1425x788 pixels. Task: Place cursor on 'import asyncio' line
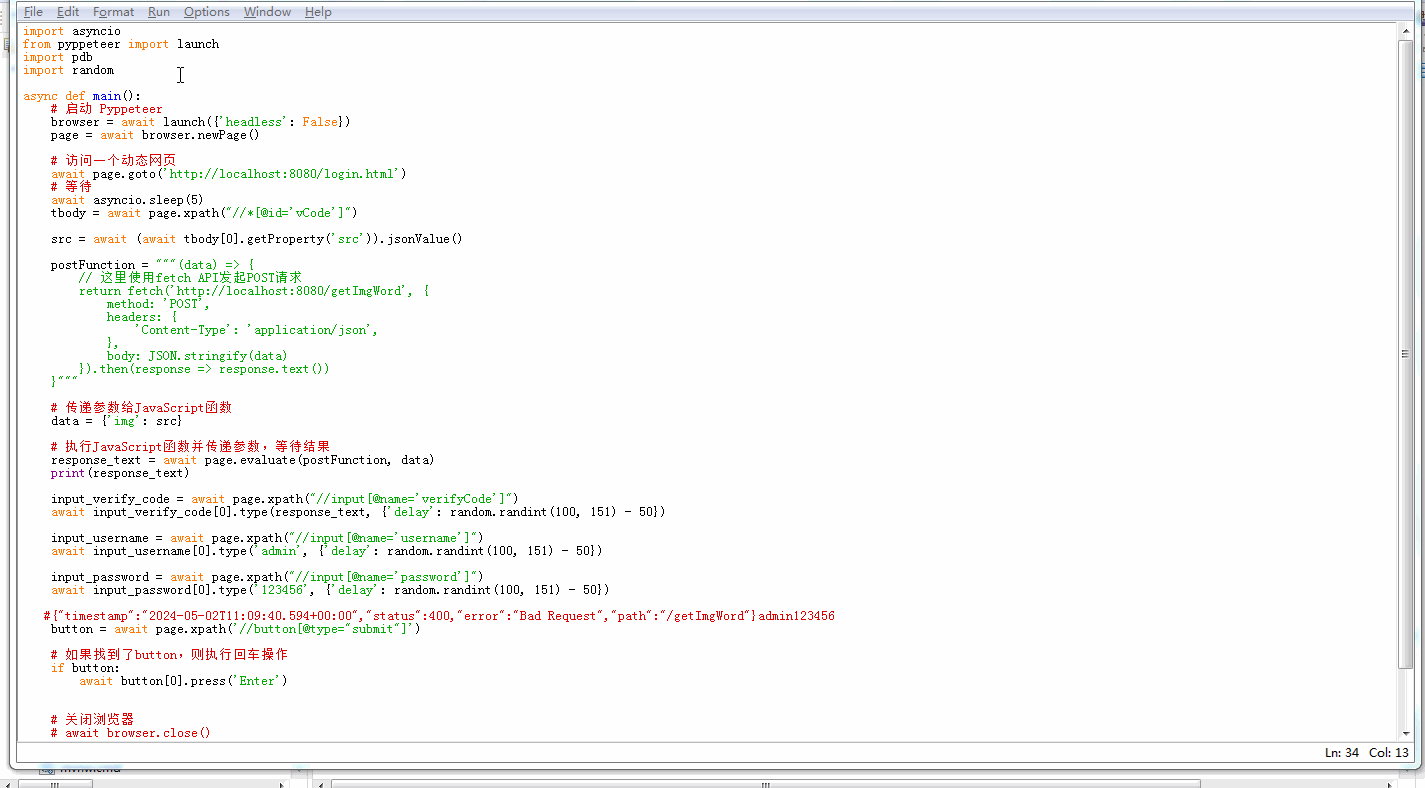(x=72, y=31)
